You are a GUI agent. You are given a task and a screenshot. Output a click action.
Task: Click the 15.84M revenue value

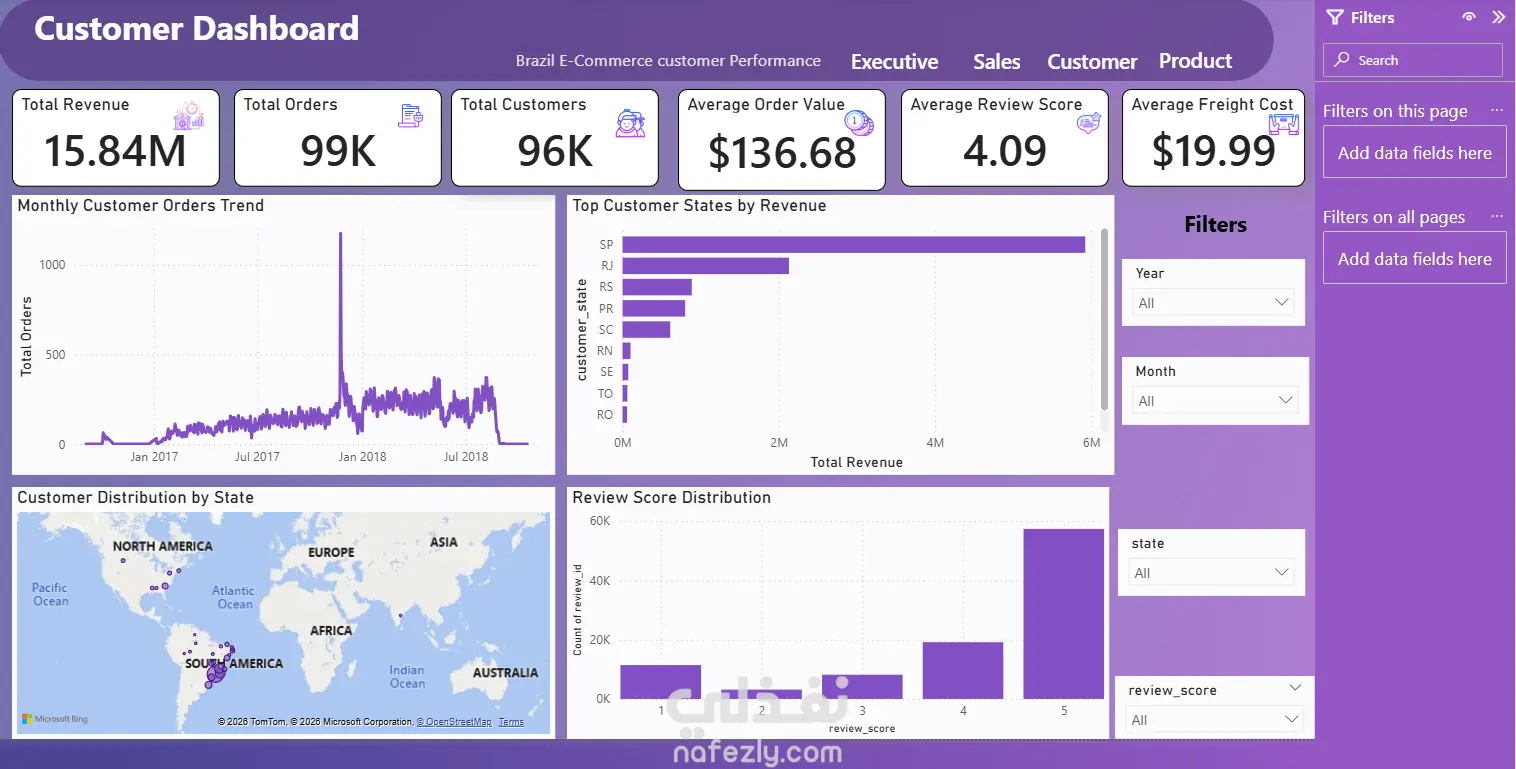tap(115, 150)
